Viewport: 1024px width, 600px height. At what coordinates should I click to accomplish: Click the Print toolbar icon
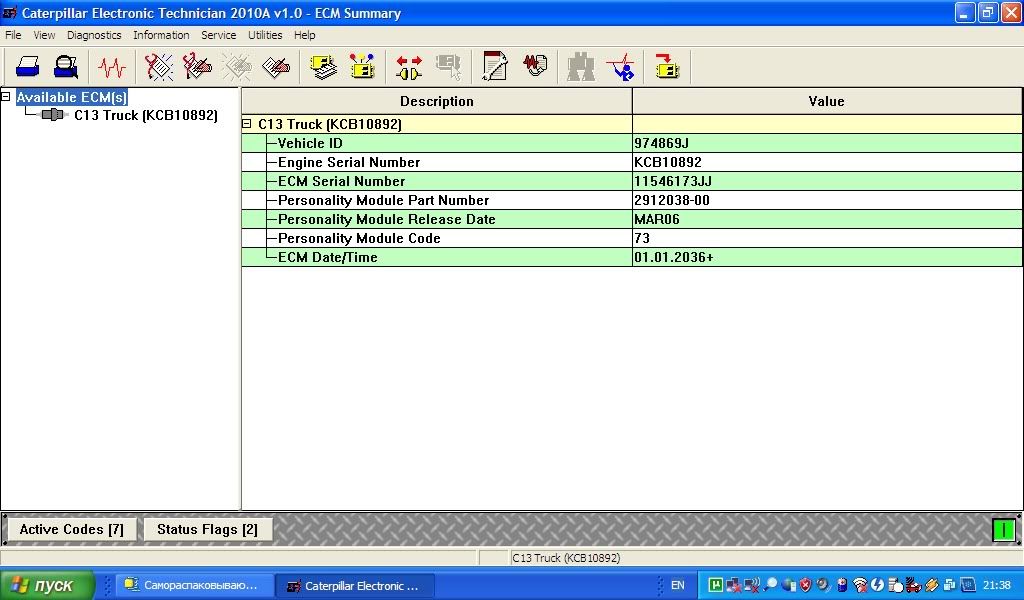[x=27, y=67]
